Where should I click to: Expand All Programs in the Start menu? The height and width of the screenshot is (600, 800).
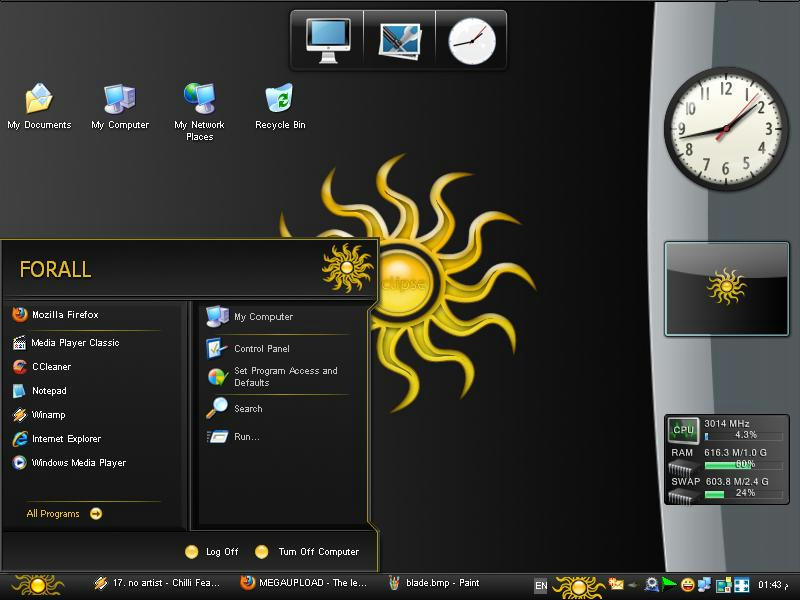64,514
